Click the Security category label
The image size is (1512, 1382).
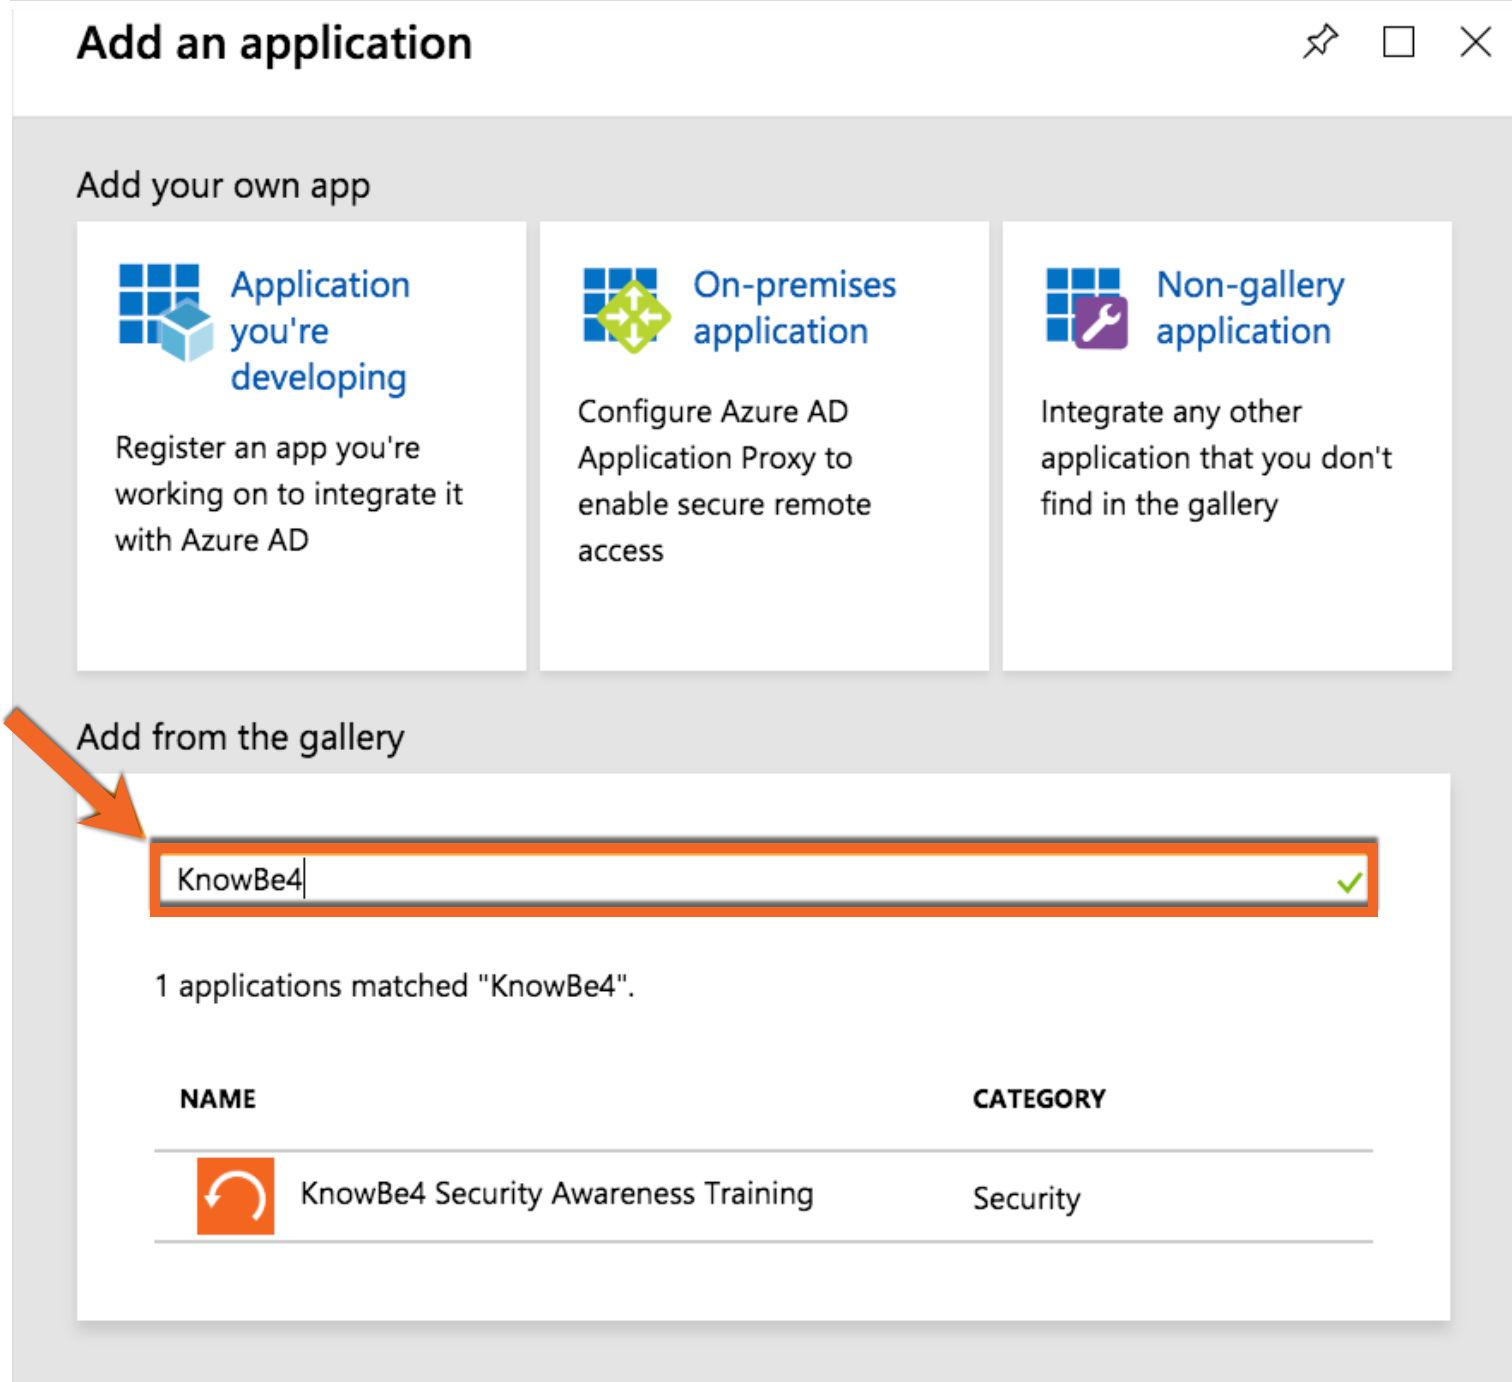coord(1026,1198)
